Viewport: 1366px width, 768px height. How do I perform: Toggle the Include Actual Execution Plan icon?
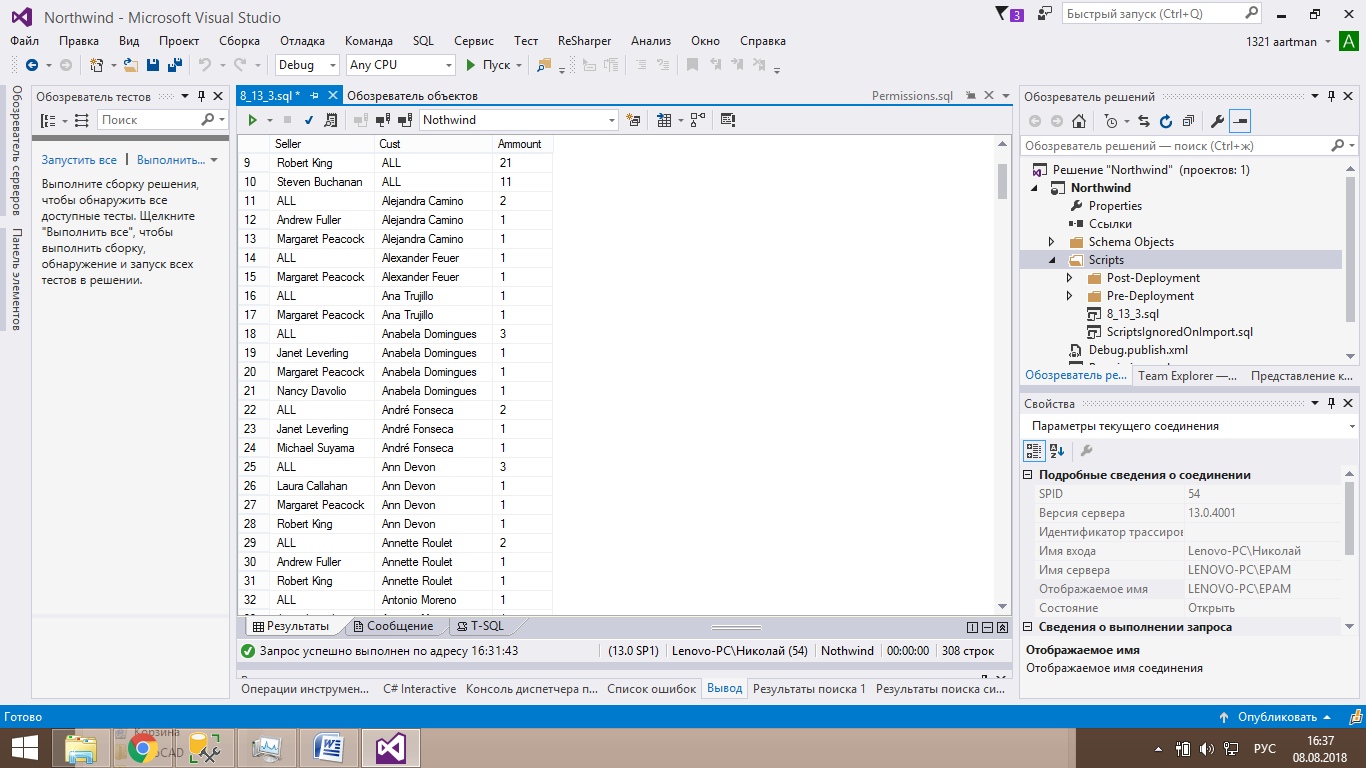click(x=697, y=120)
